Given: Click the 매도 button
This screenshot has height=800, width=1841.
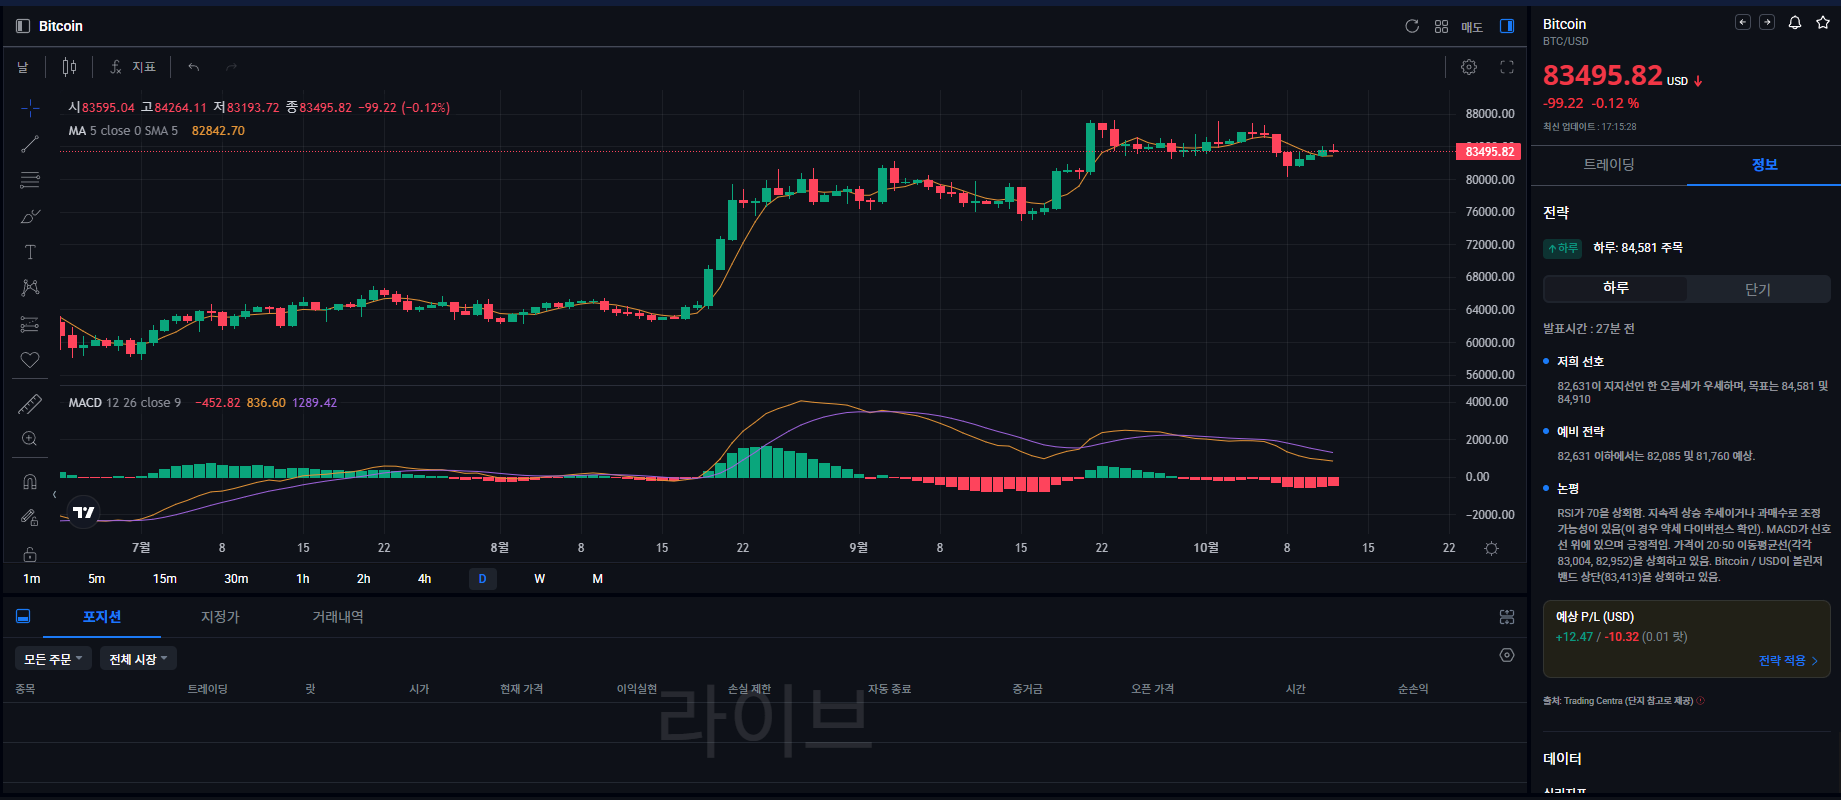Looking at the screenshot, I should pos(1472,27).
